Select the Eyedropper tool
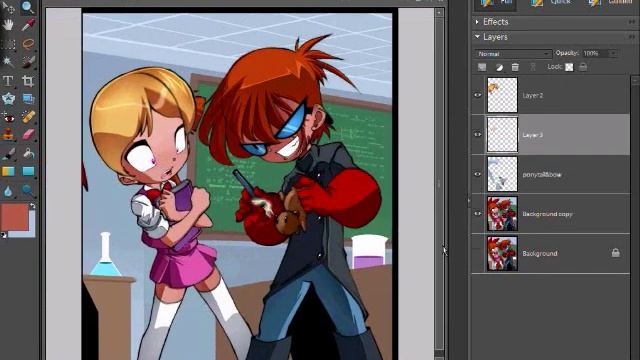The width and height of the screenshot is (640, 360). click(x=28, y=25)
